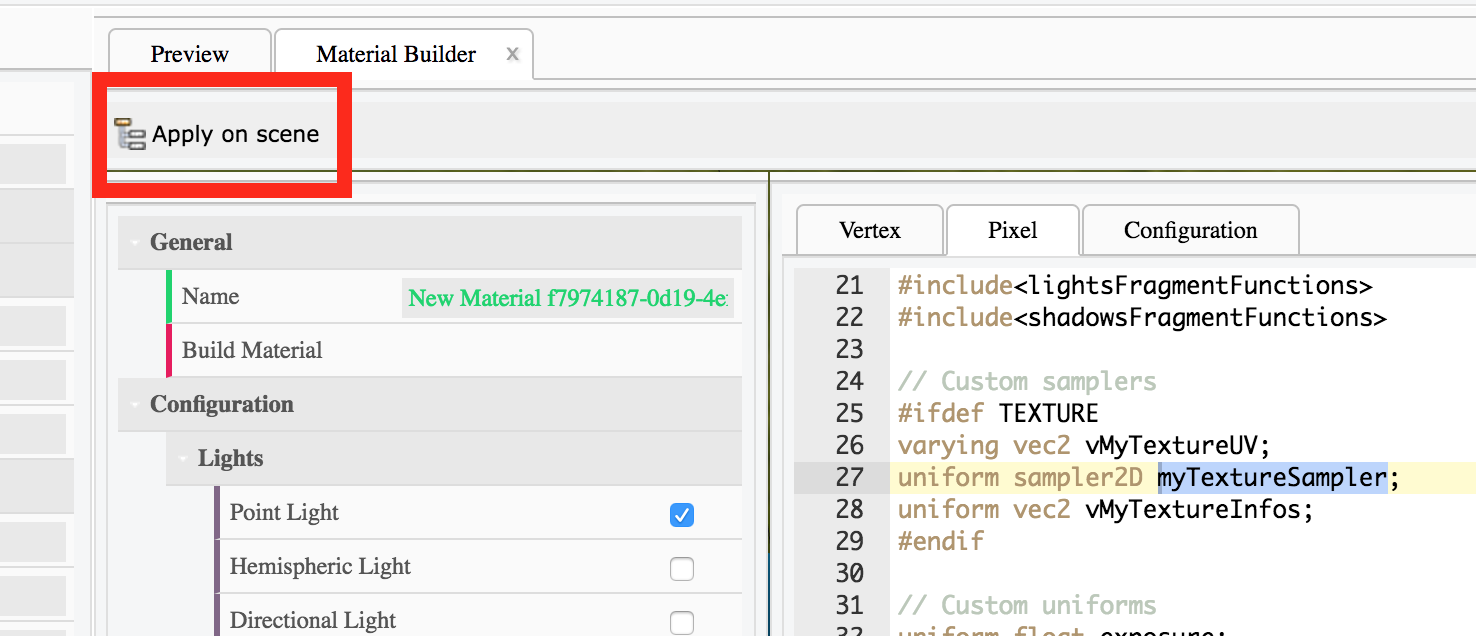Switch to the Preview tab

[x=189, y=54]
